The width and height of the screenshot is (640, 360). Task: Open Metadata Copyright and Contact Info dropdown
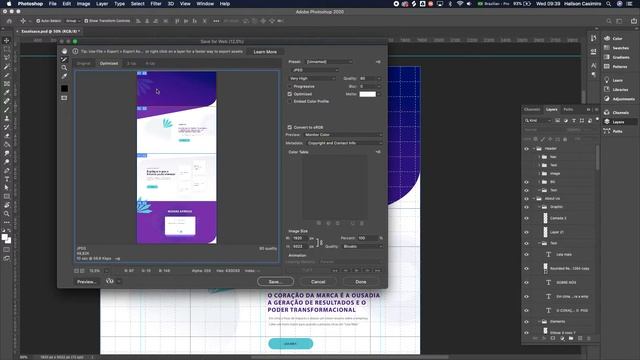pyautogui.click(x=344, y=143)
